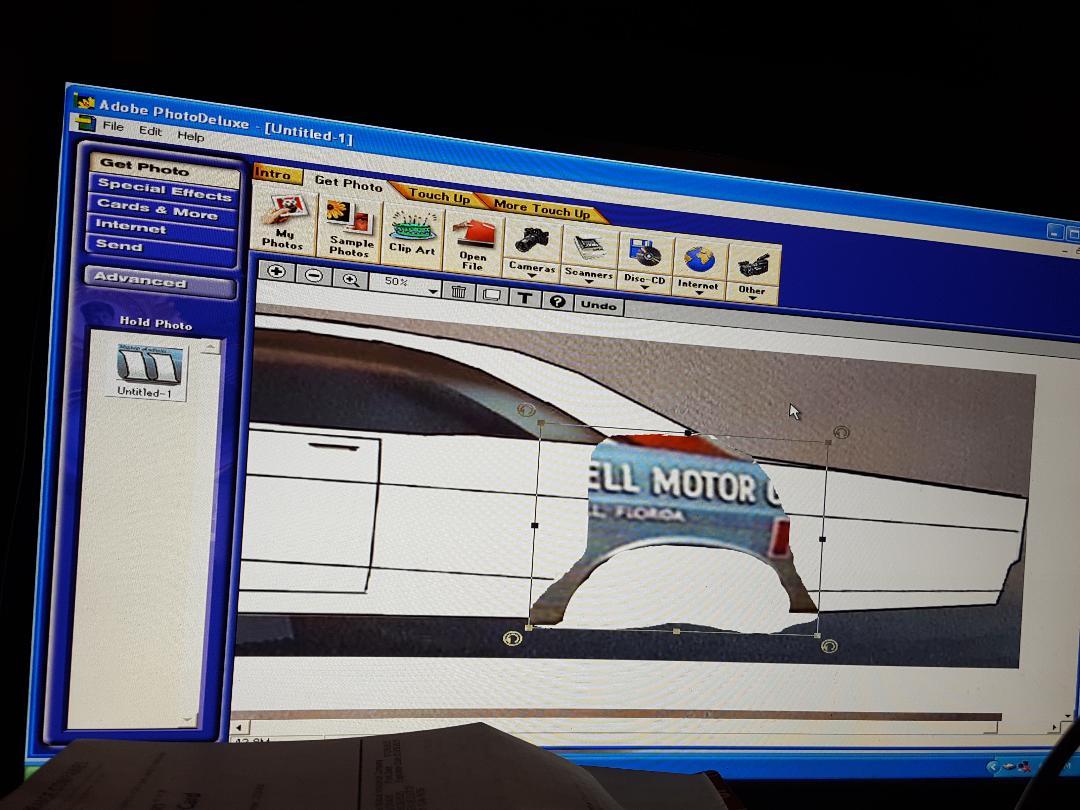The width and height of the screenshot is (1080, 810).
Task: Click the Other video camera icon
Action: [752, 266]
